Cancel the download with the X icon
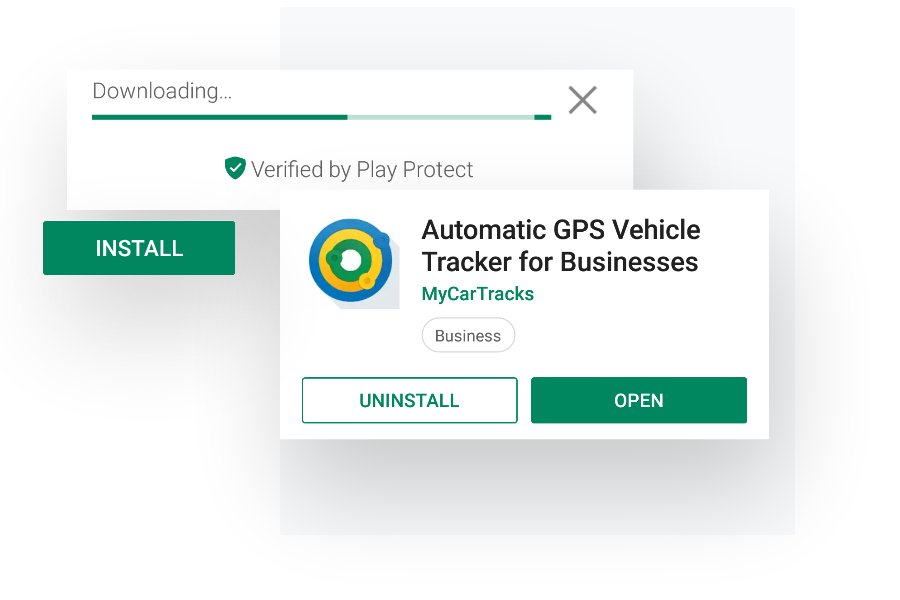 point(583,100)
